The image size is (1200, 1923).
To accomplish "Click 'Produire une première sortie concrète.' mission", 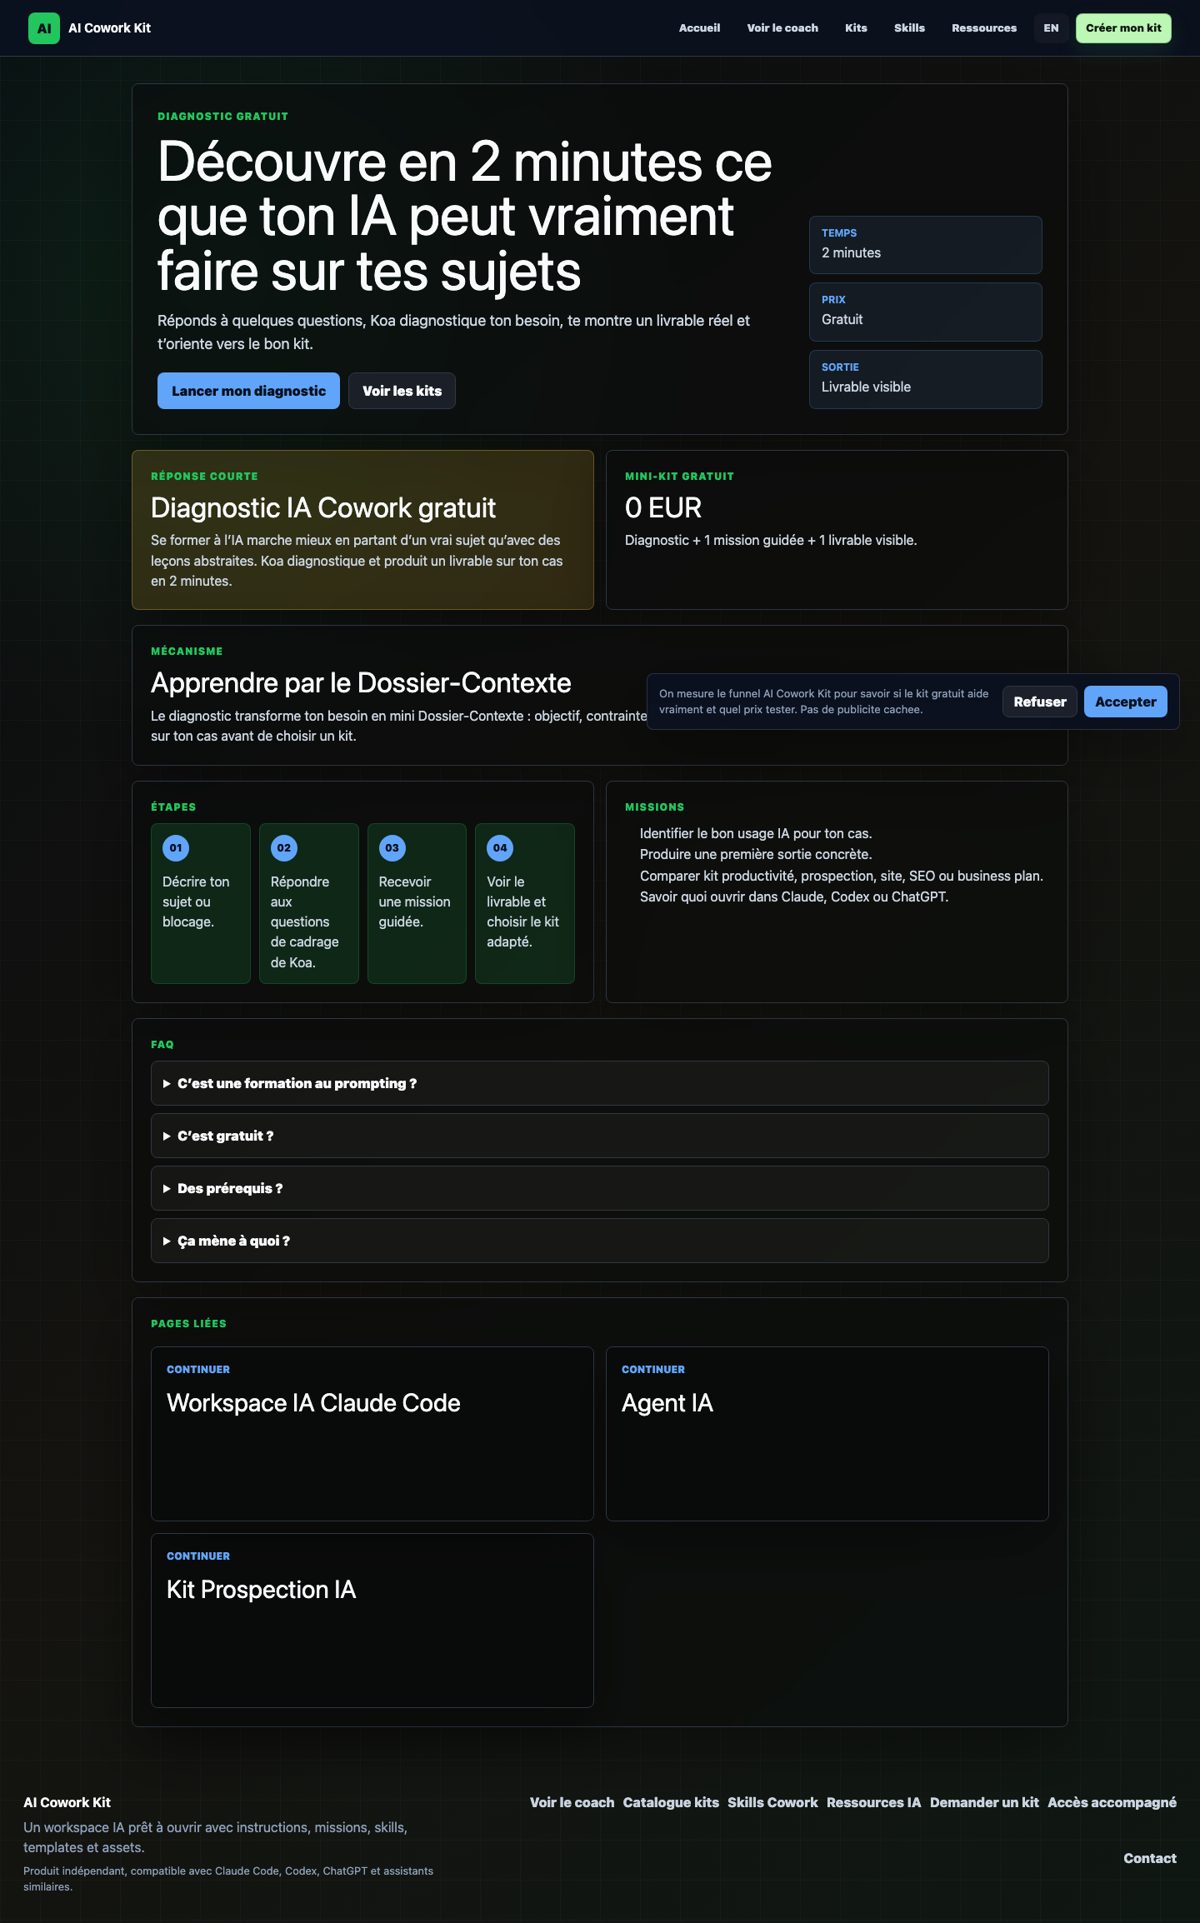I will coord(756,854).
